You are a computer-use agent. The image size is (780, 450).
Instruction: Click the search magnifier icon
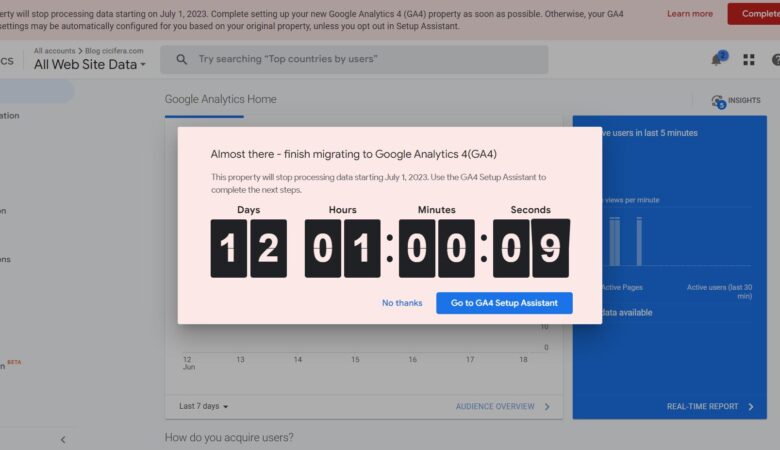pyautogui.click(x=181, y=59)
